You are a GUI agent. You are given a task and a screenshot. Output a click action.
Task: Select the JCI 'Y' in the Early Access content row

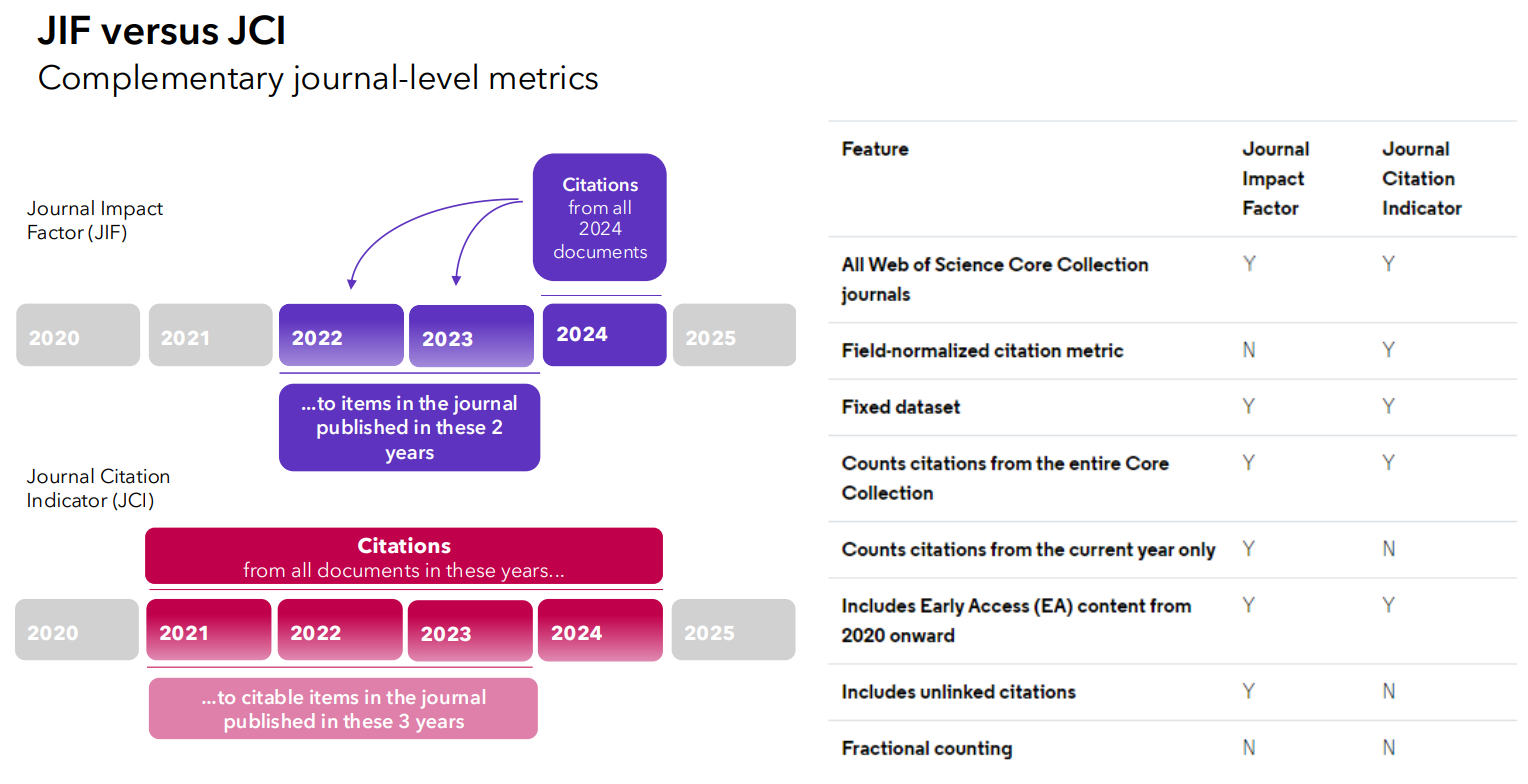[x=1389, y=605]
